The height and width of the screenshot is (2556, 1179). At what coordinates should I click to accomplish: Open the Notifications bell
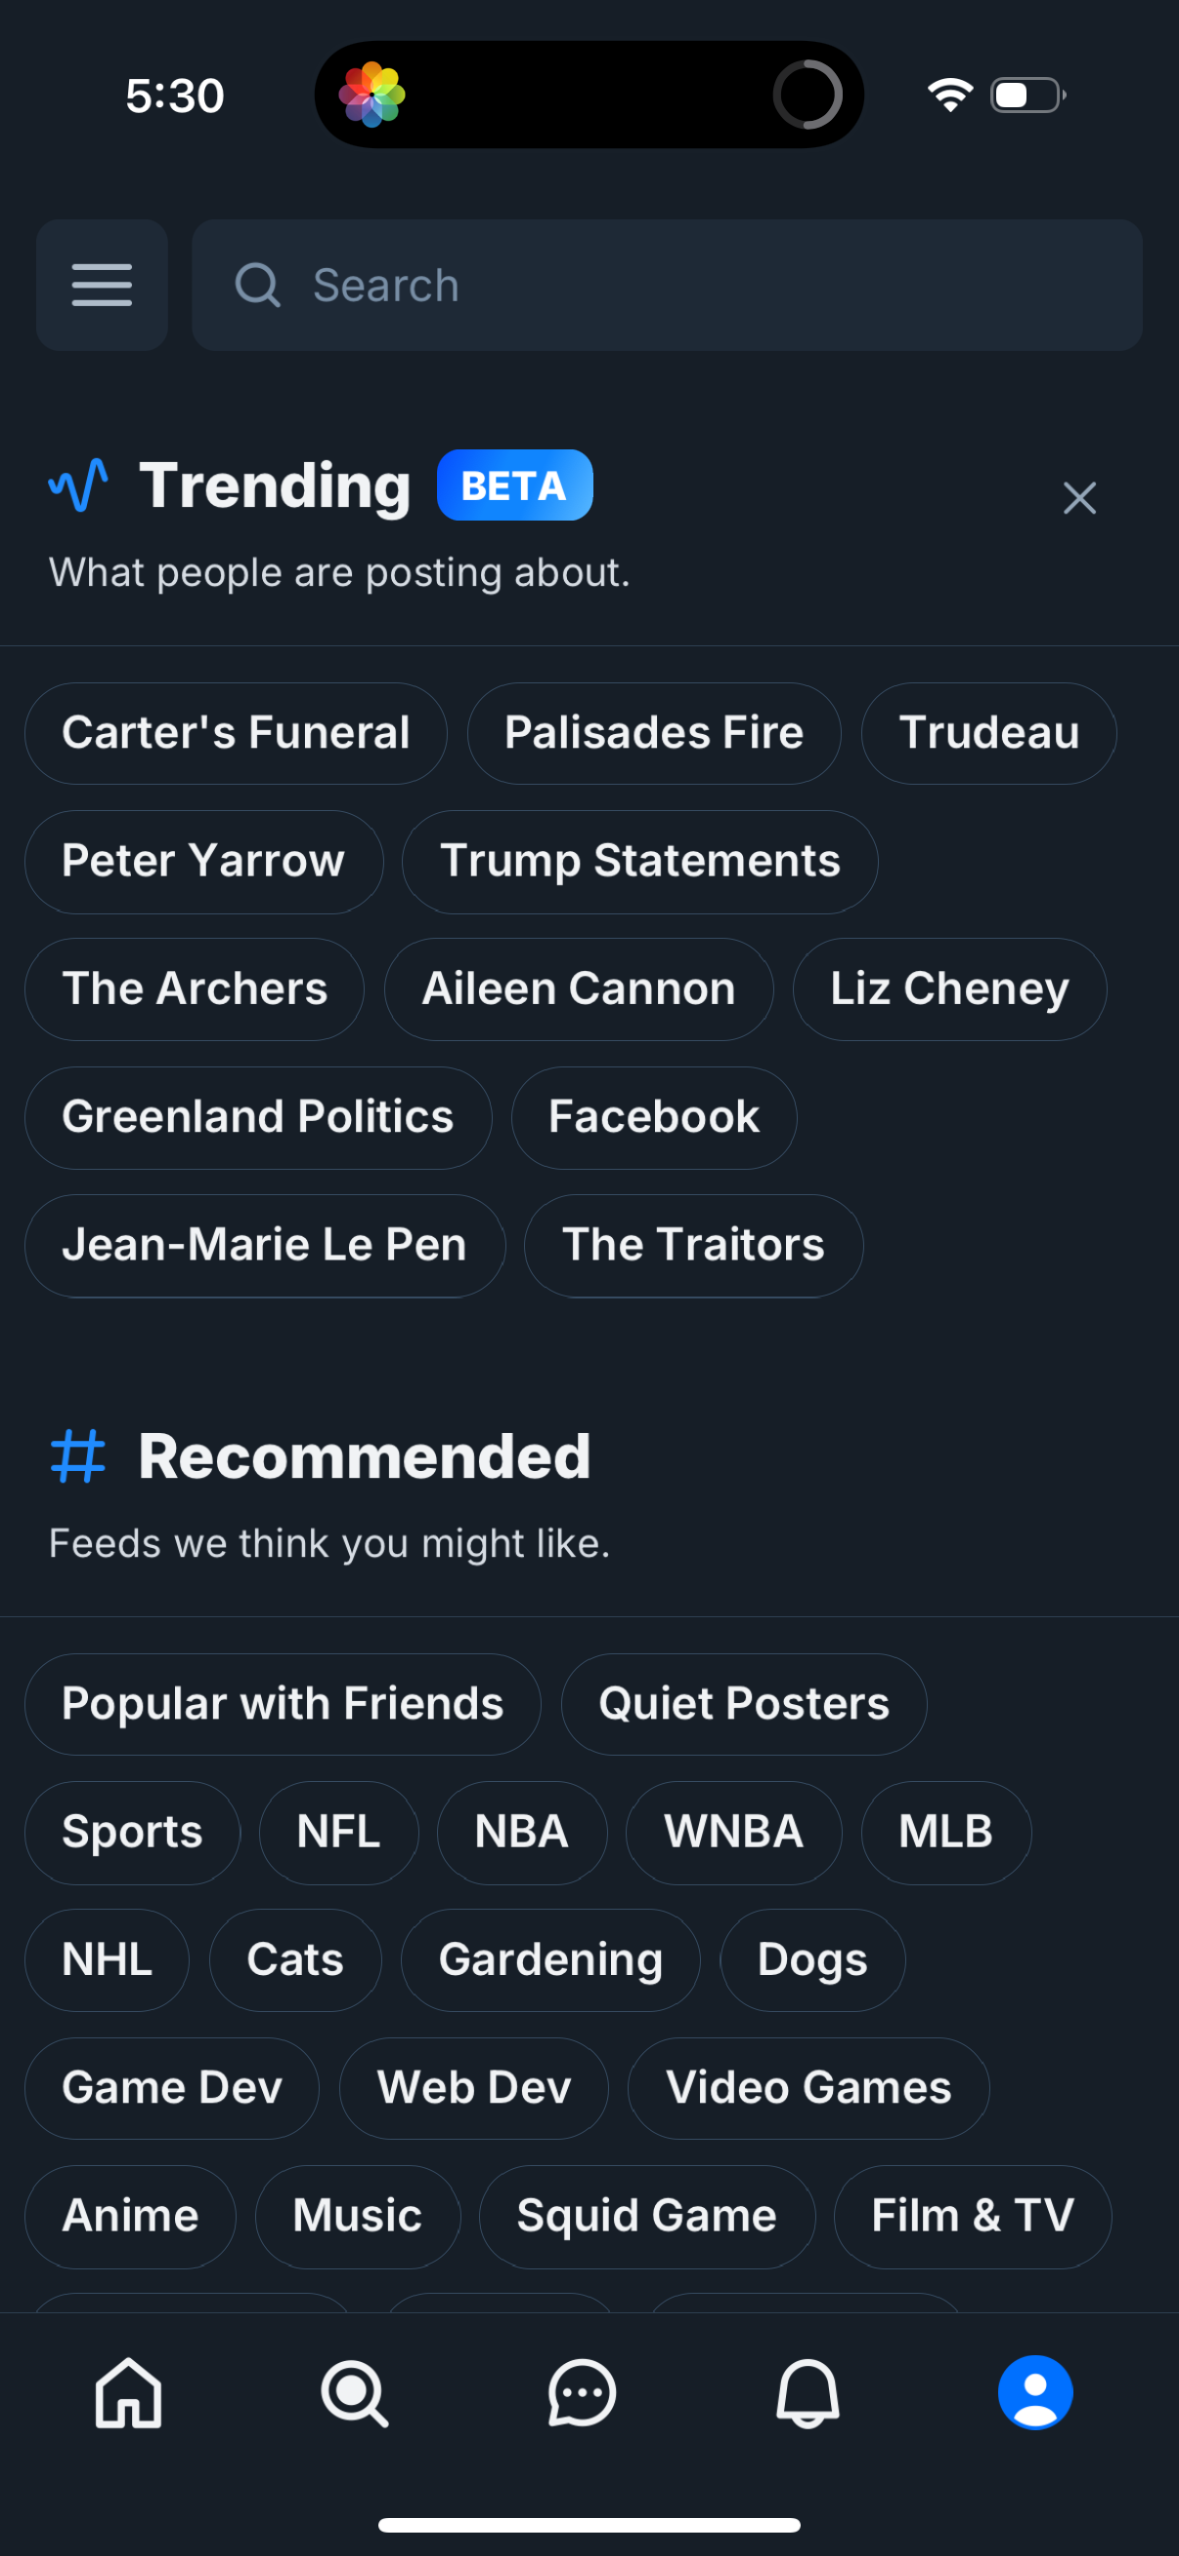[808, 2393]
